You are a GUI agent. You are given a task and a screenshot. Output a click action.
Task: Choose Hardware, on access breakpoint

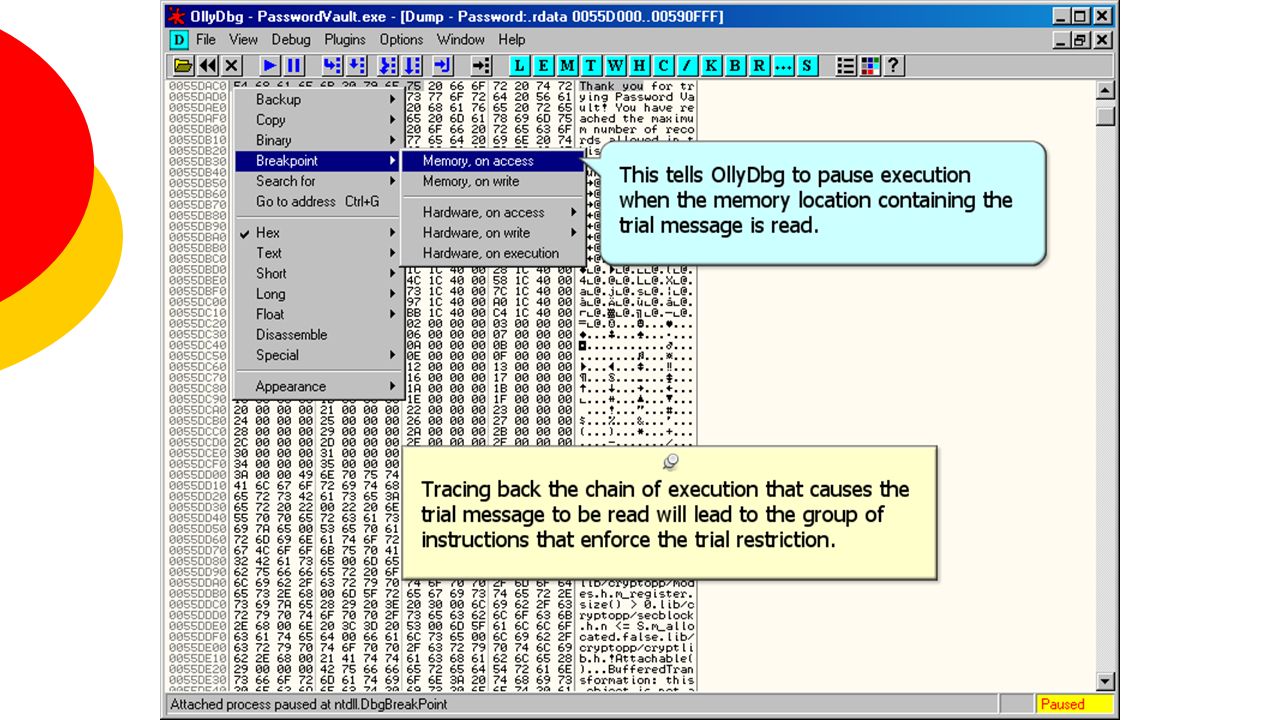[493, 213]
